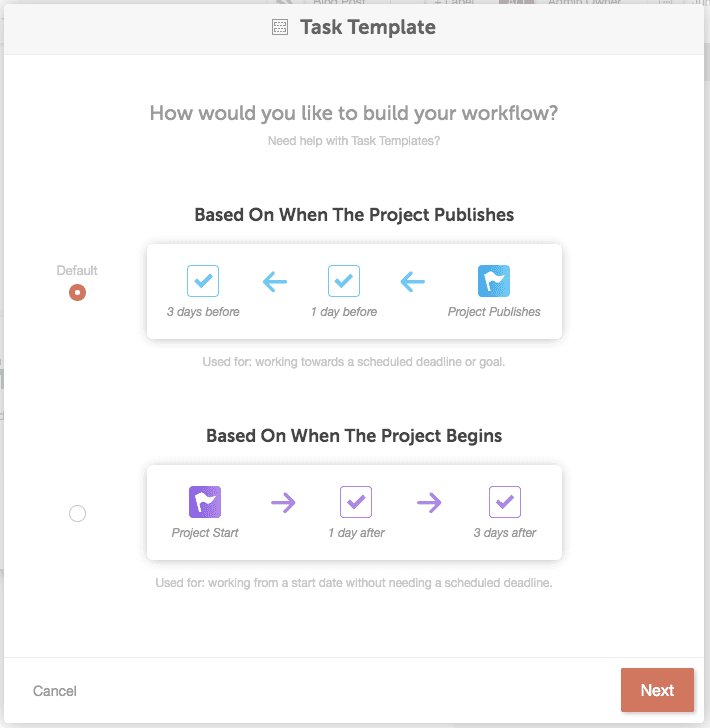Click the blue left arrow beside Project Publishes
710x728 pixels.
[x=412, y=282]
